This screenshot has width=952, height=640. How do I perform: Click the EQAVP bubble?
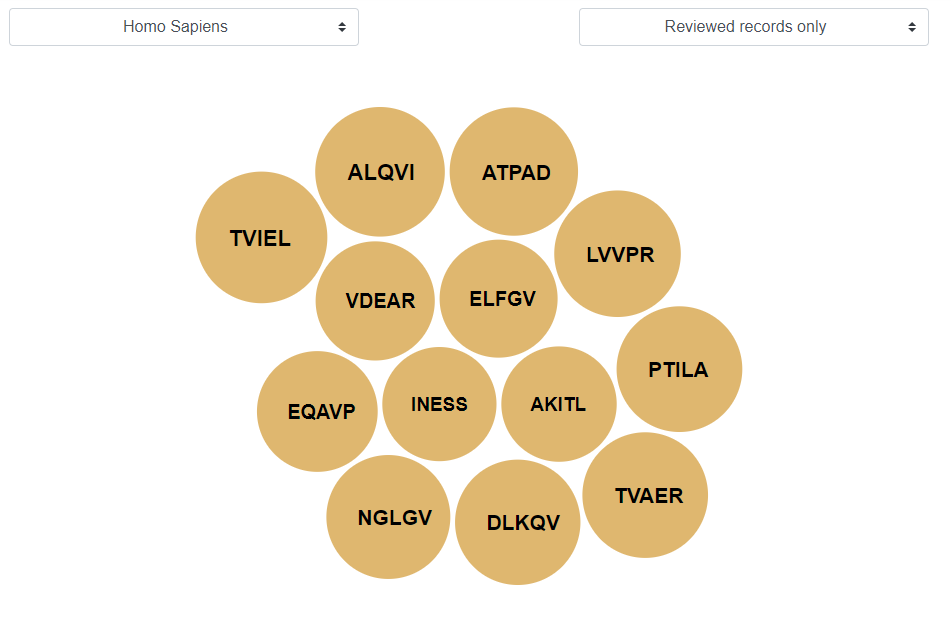point(317,412)
